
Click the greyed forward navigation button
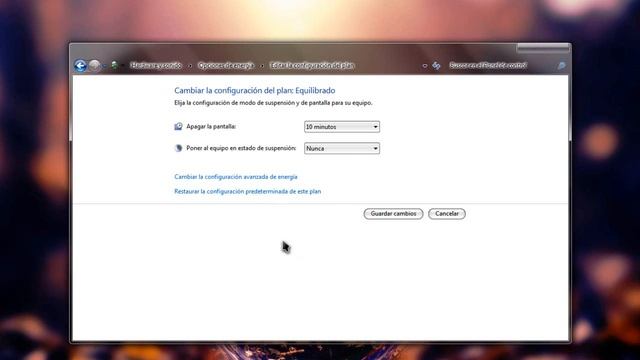click(x=94, y=65)
